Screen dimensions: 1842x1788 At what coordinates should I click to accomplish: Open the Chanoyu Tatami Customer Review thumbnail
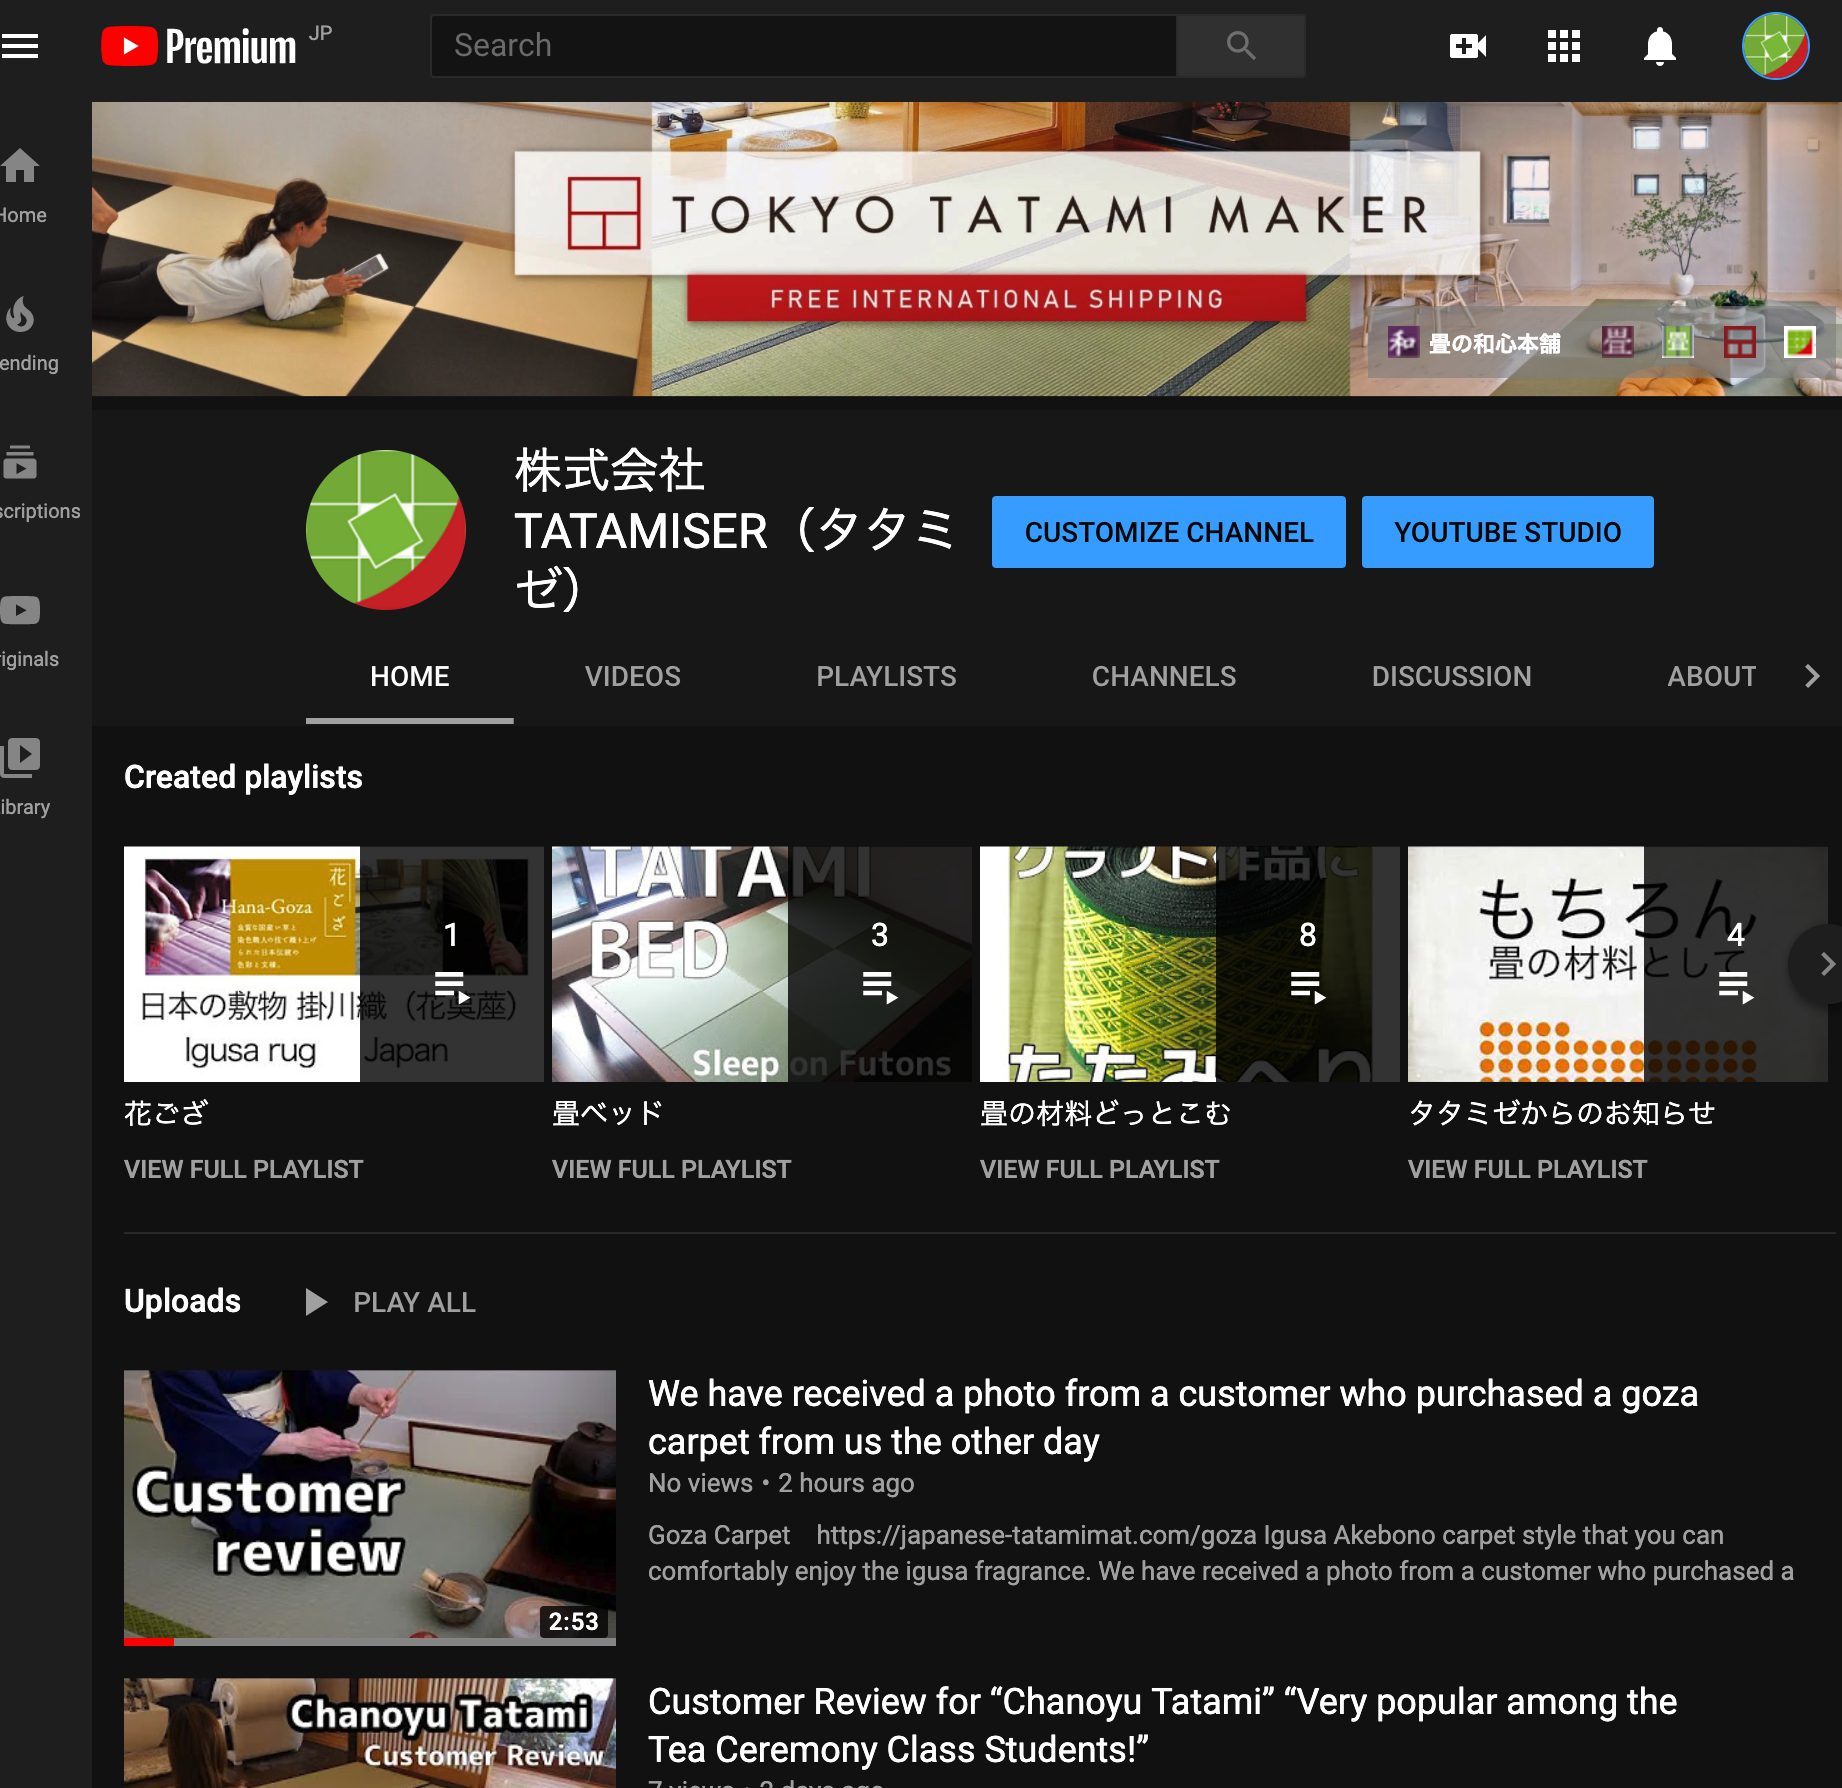(x=370, y=1733)
